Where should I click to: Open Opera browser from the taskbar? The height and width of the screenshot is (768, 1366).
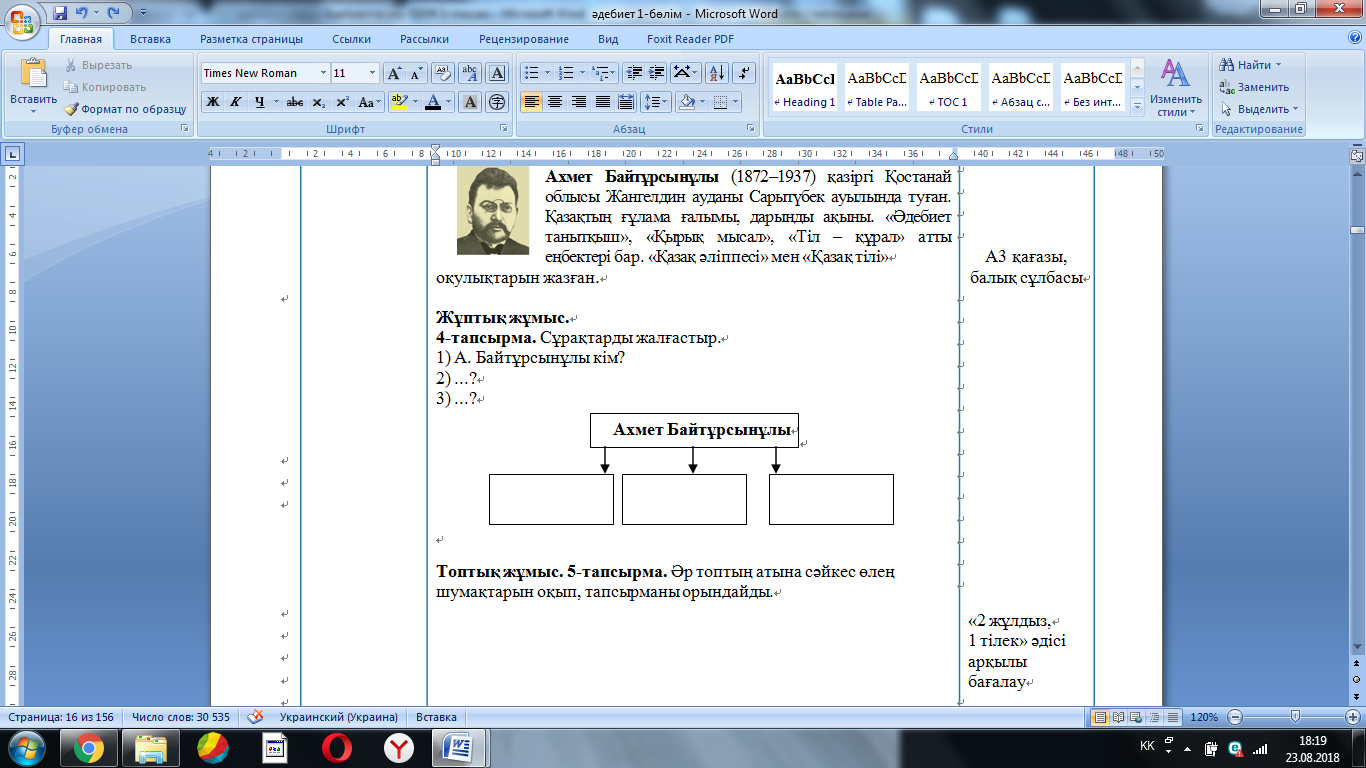(336, 747)
